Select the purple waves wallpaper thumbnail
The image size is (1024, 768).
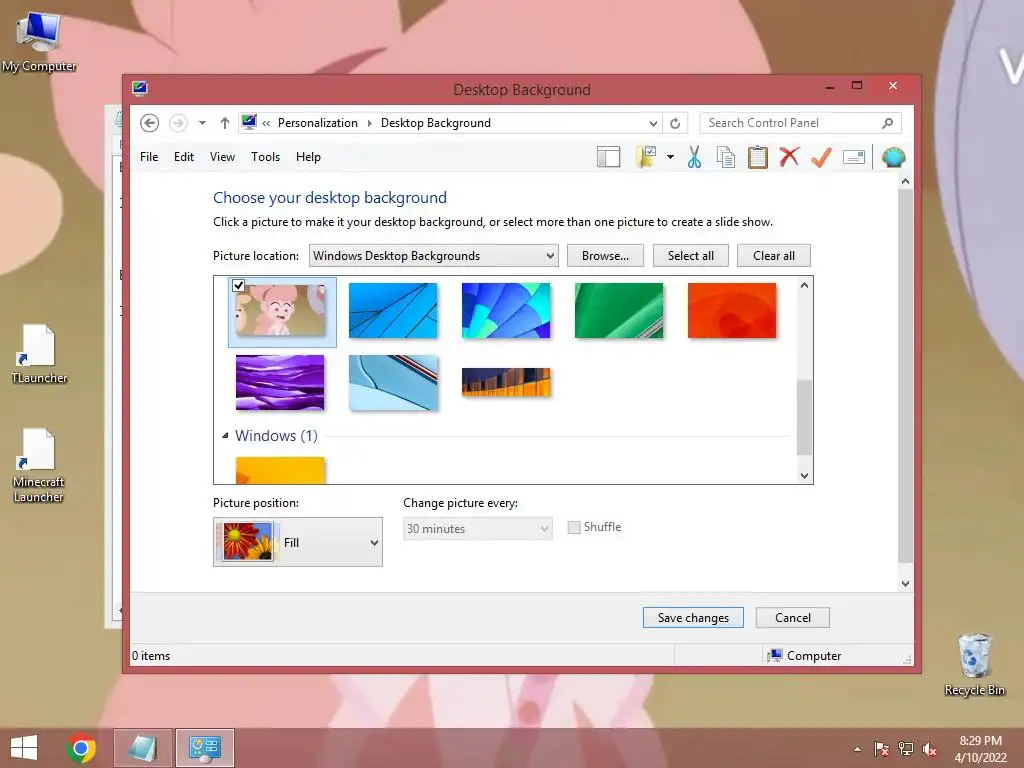pyautogui.click(x=280, y=383)
